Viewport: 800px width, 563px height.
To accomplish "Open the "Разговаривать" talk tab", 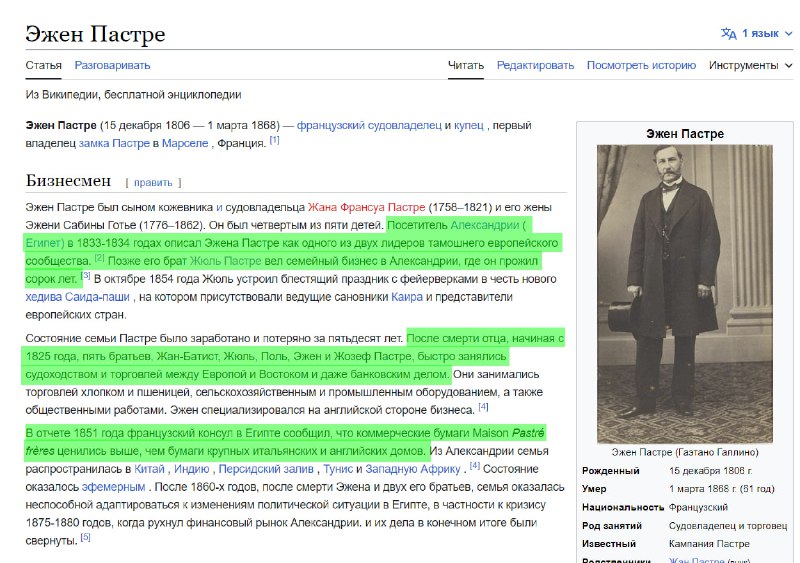I will pyautogui.click(x=112, y=65).
